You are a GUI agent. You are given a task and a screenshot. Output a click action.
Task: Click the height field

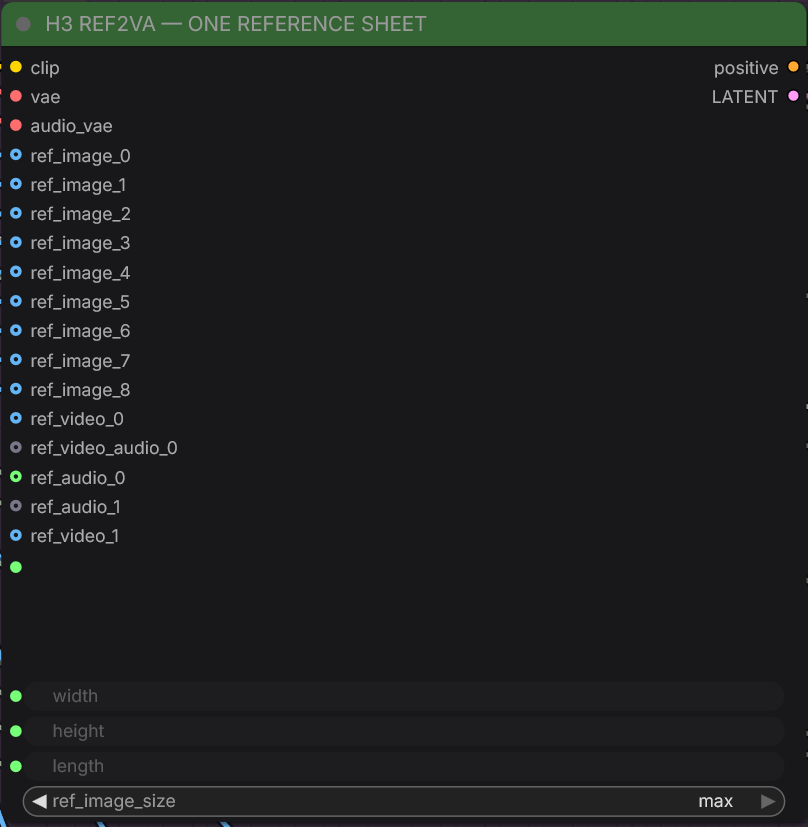click(x=404, y=731)
